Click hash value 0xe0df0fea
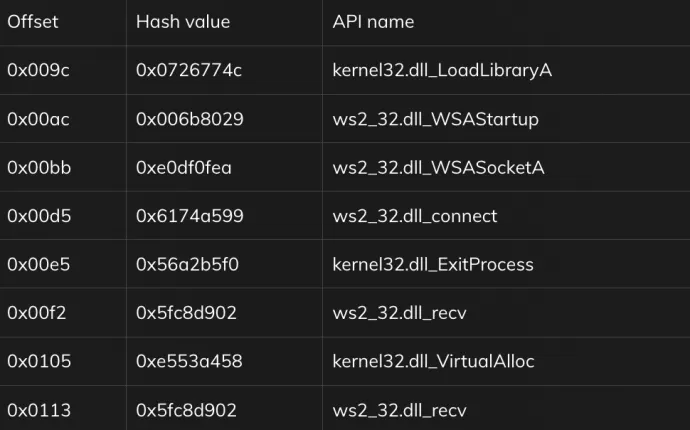Viewport: 690px width, 430px height. click(184, 168)
